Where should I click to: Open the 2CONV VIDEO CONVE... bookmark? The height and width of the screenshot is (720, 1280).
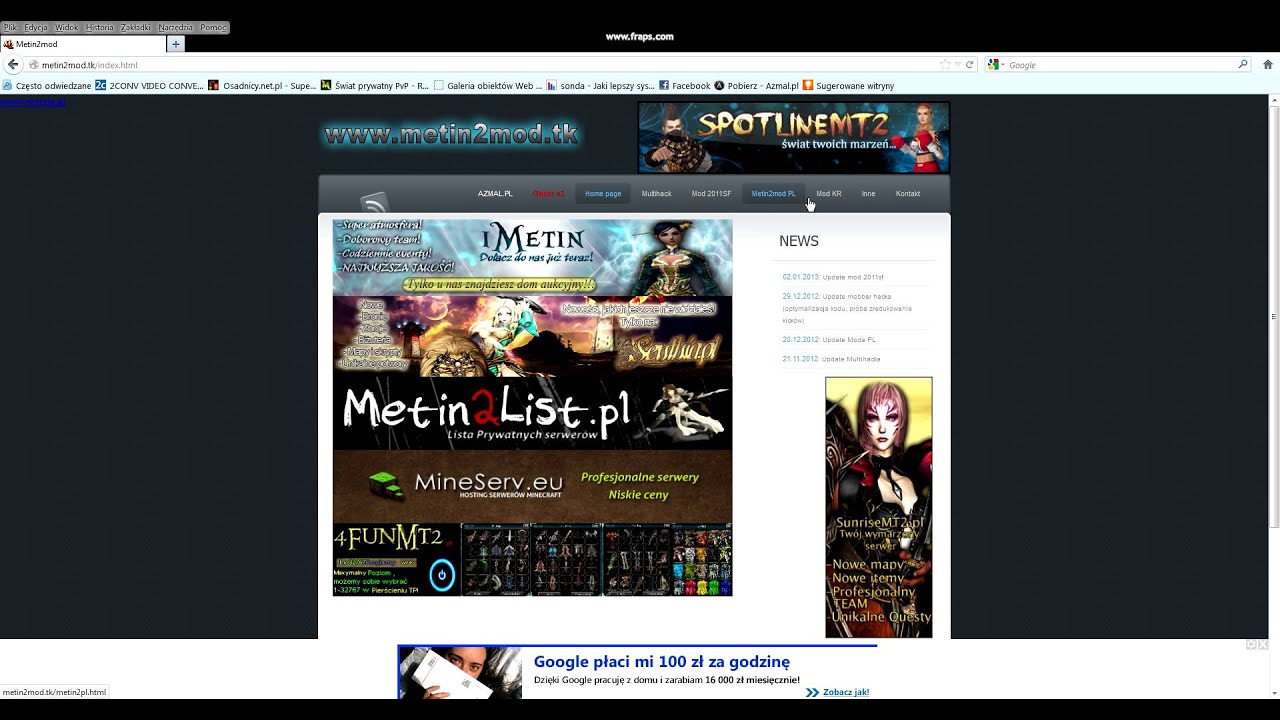tap(150, 86)
